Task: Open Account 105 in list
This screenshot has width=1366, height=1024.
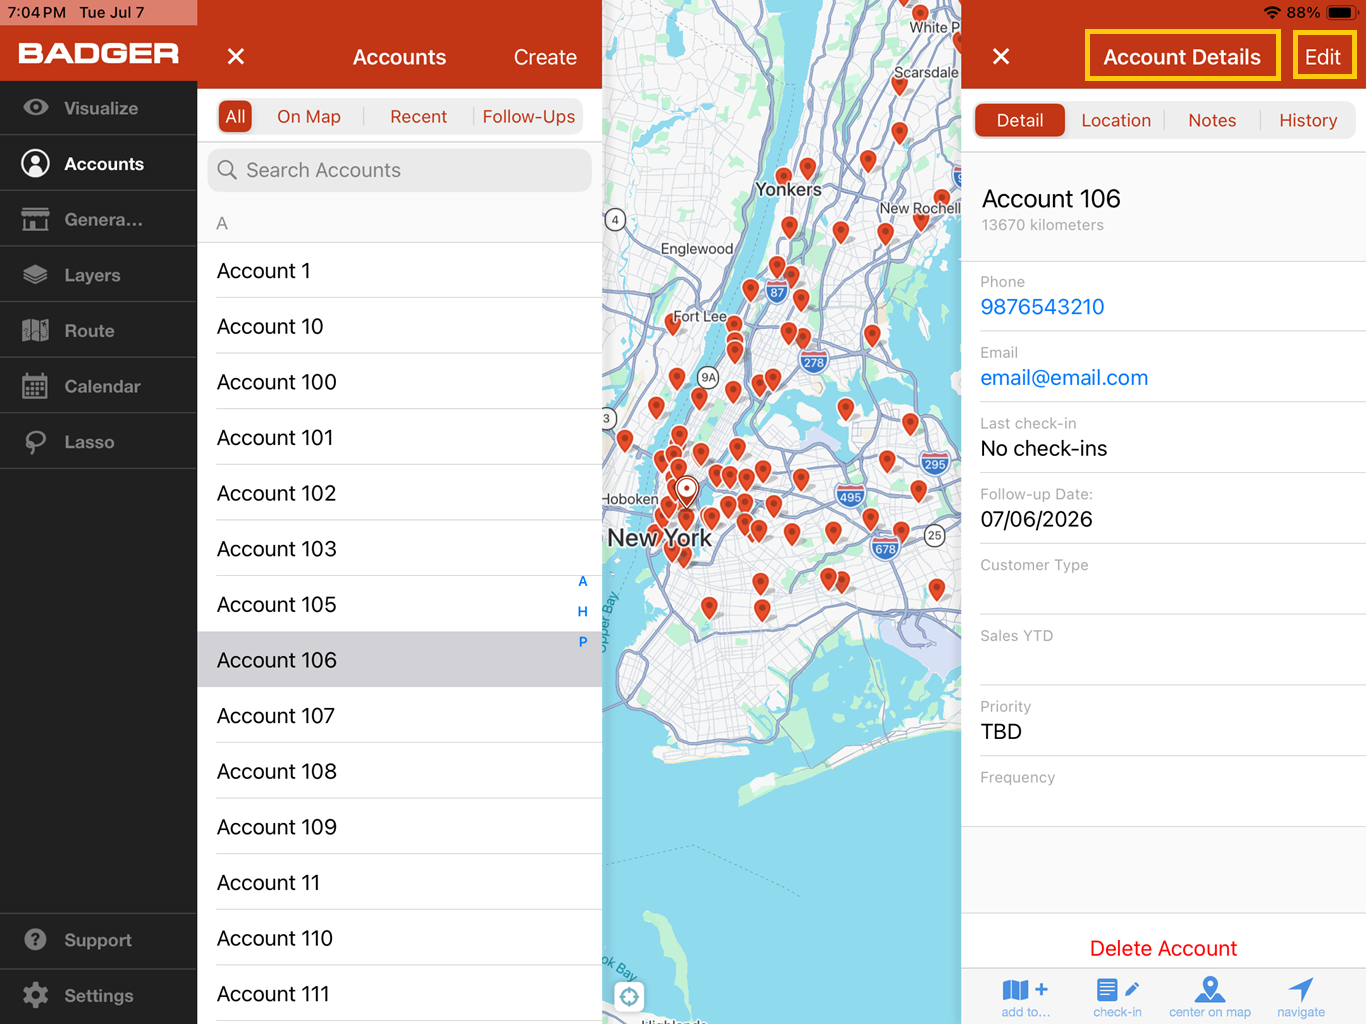Action: (x=400, y=605)
